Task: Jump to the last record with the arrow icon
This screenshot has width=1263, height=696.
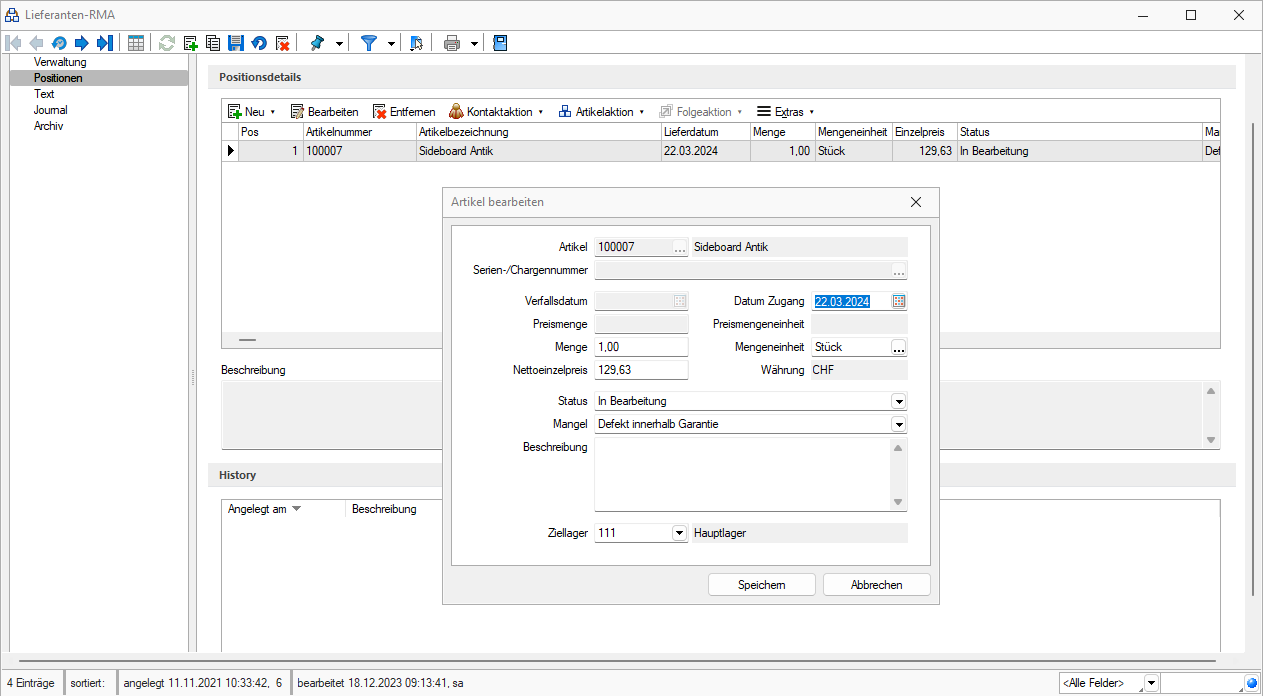Action: coord(104,43)
